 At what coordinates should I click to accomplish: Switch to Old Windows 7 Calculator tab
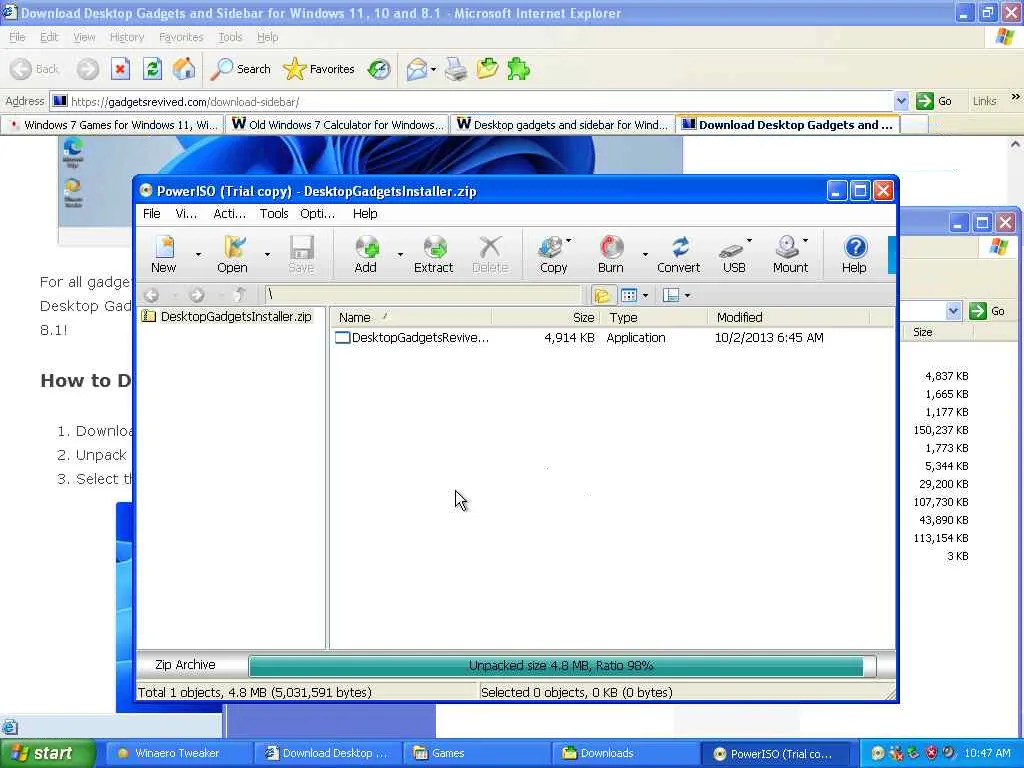[x=337, y=125]
